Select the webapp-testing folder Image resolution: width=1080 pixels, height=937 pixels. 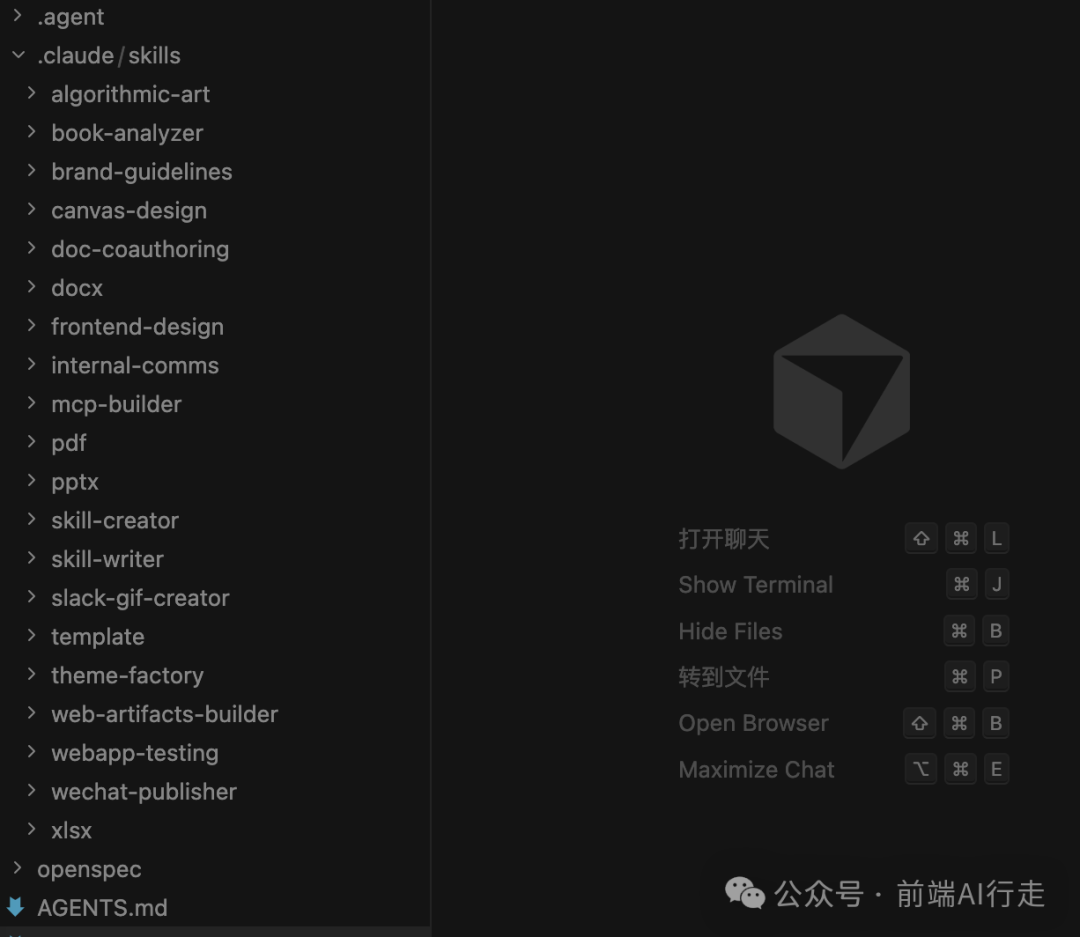[x=135, y=752]
